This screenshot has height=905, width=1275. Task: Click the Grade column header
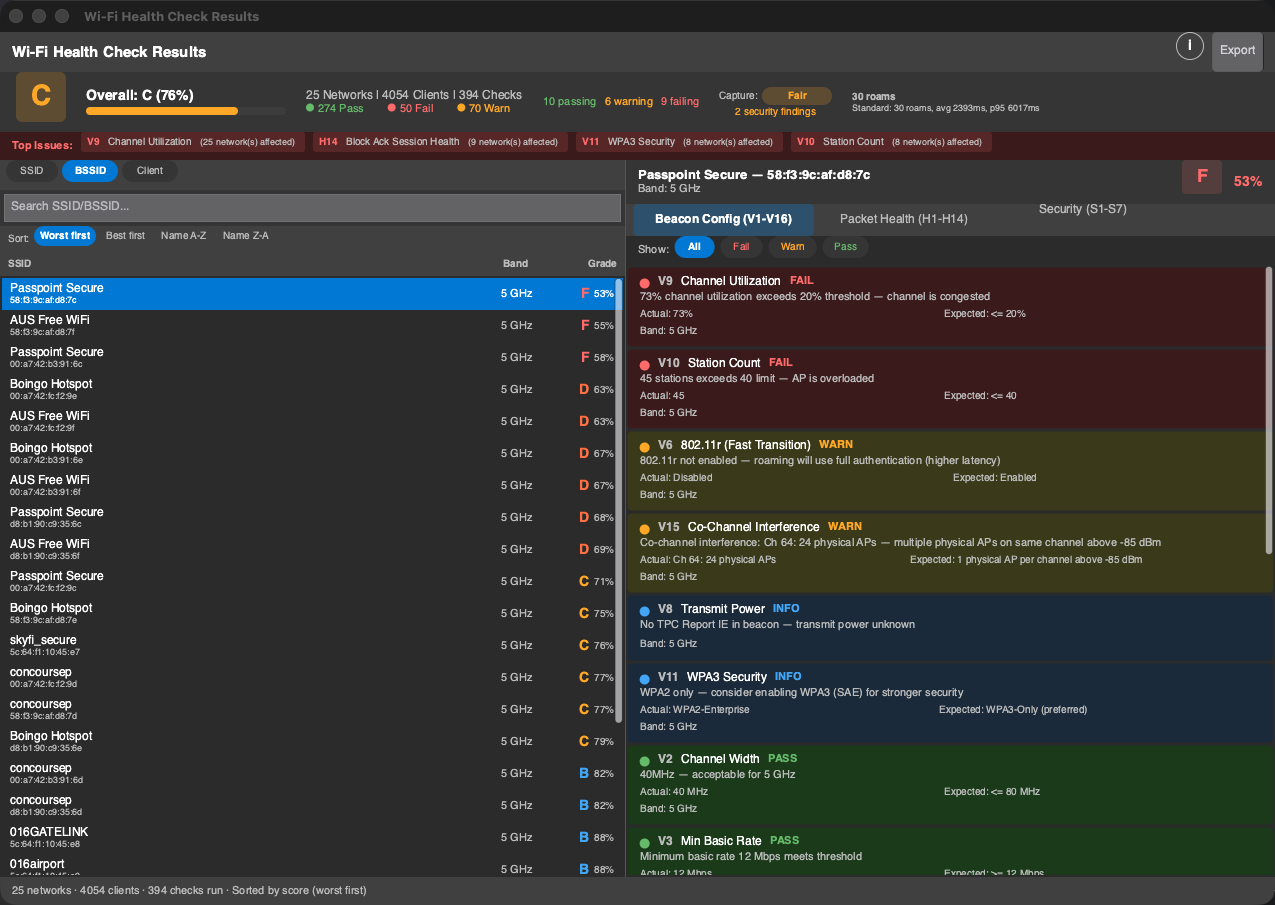[x=601, y=264]
